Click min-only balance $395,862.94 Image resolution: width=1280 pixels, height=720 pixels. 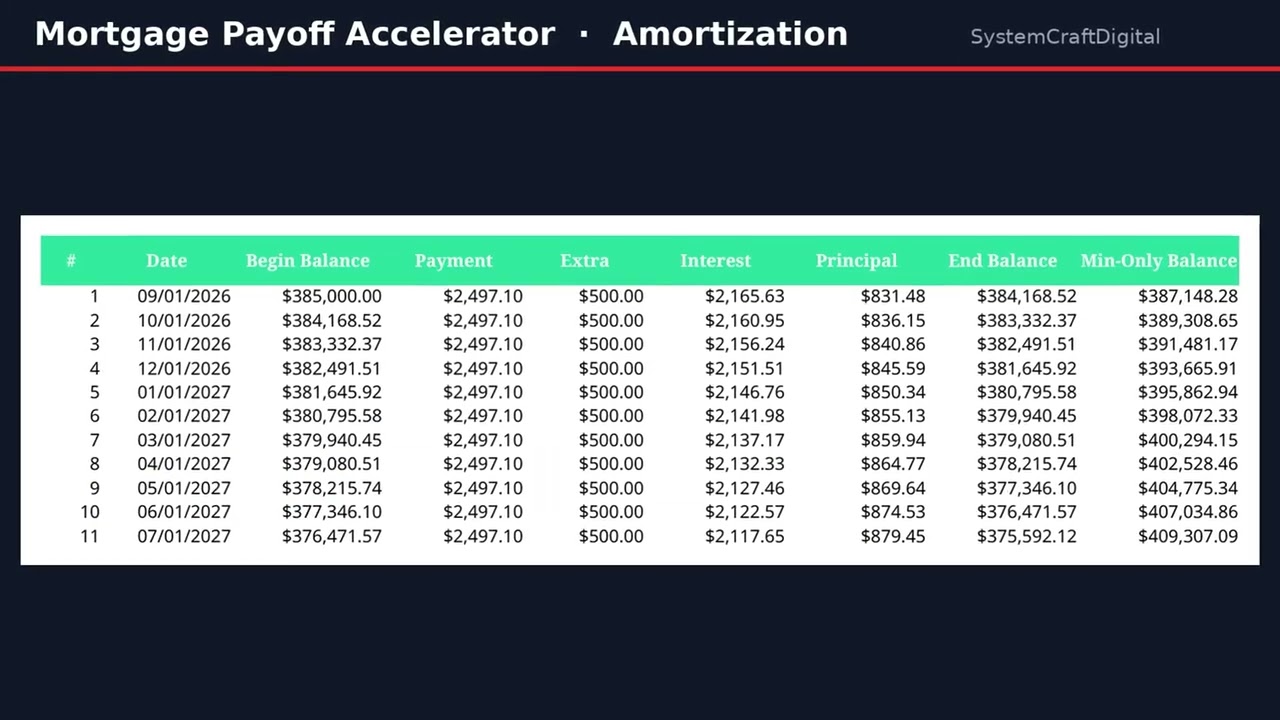[x=1188, y=392]
